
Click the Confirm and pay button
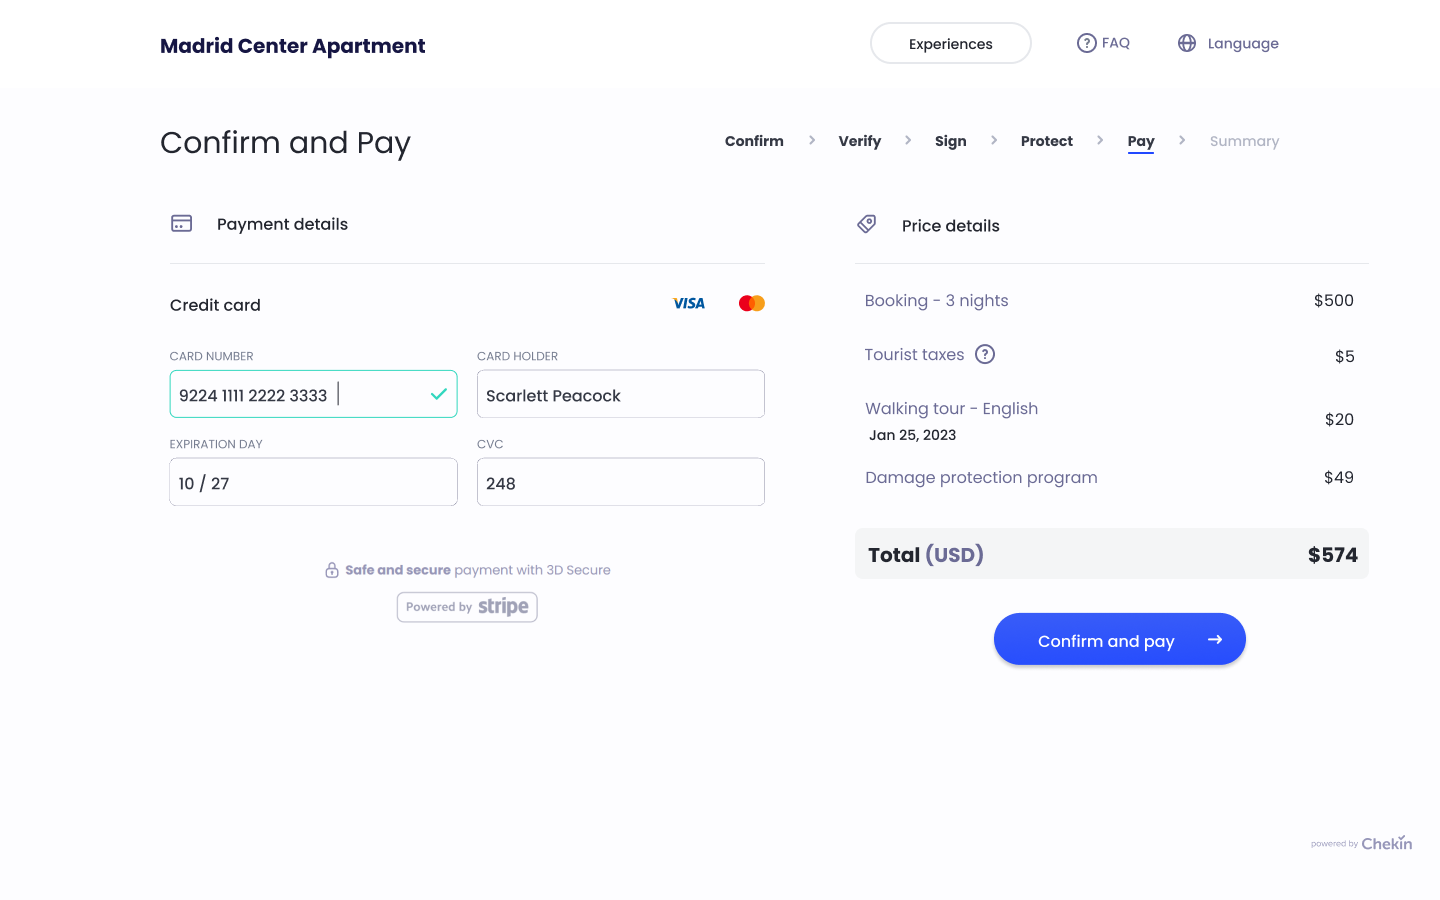1120,639
